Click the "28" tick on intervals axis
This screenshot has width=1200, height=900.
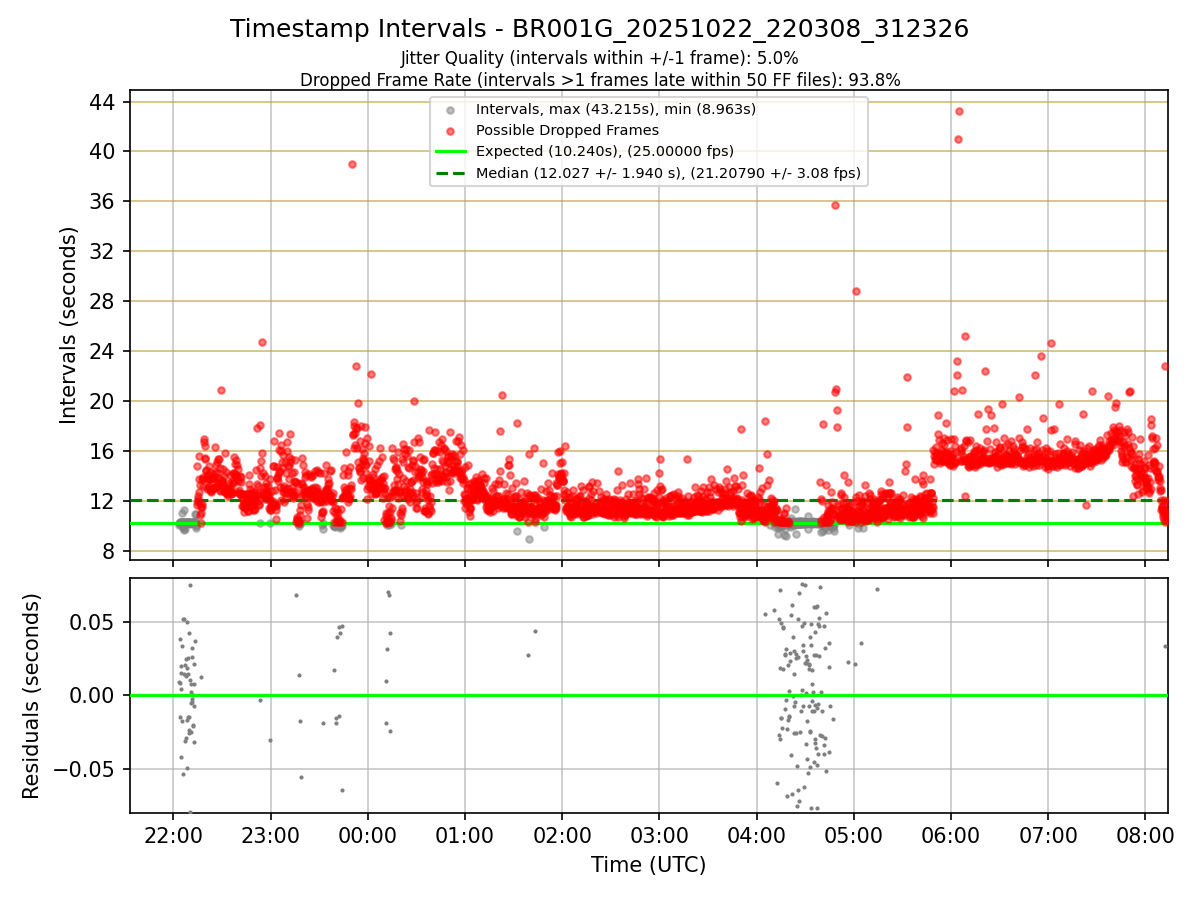pos(104,302)
